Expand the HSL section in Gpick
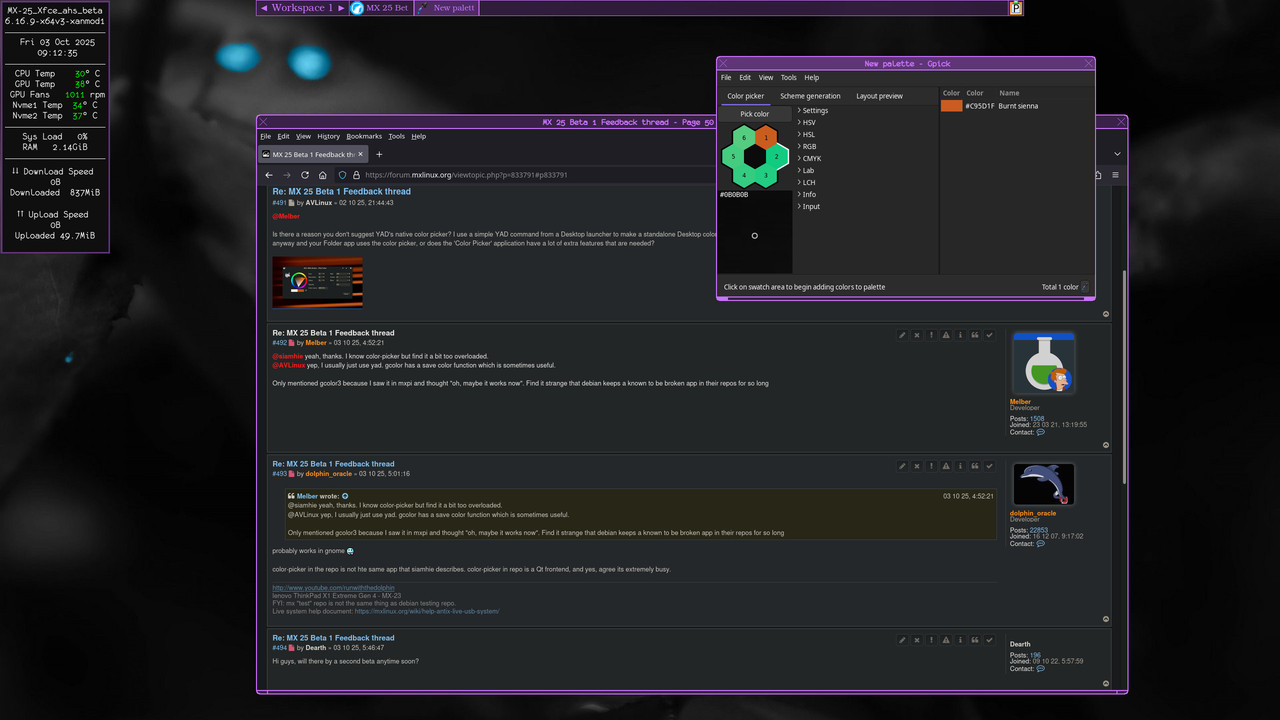The height and width of the screenshot is (720, 1280). pos(806,135)
